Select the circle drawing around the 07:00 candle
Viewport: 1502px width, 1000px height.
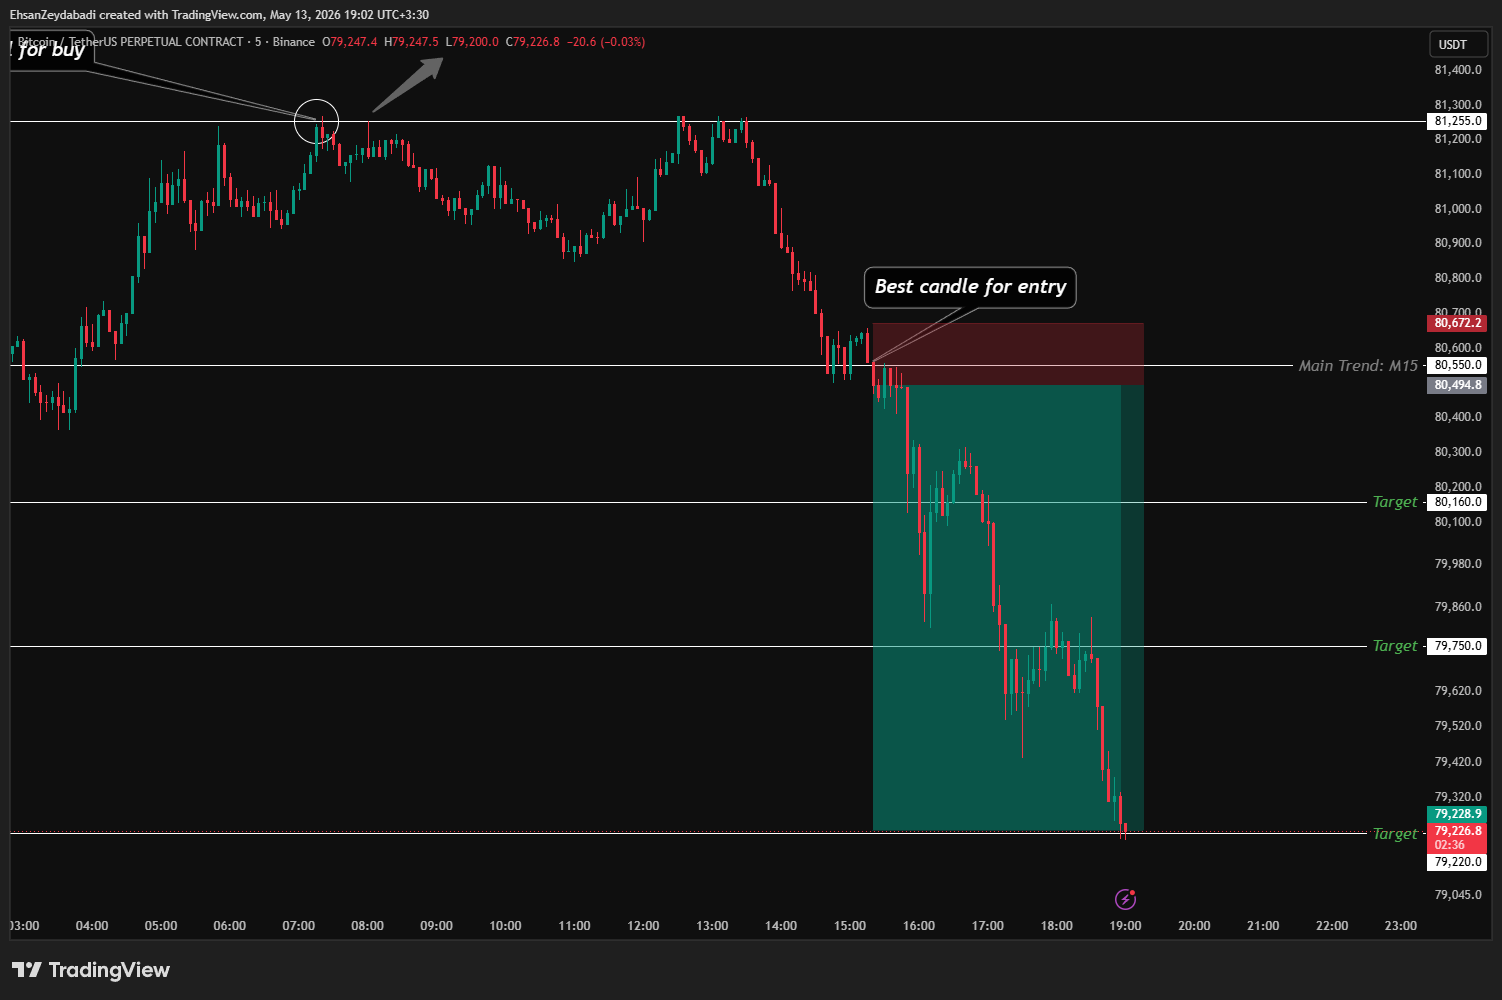[x=317, y=122]
